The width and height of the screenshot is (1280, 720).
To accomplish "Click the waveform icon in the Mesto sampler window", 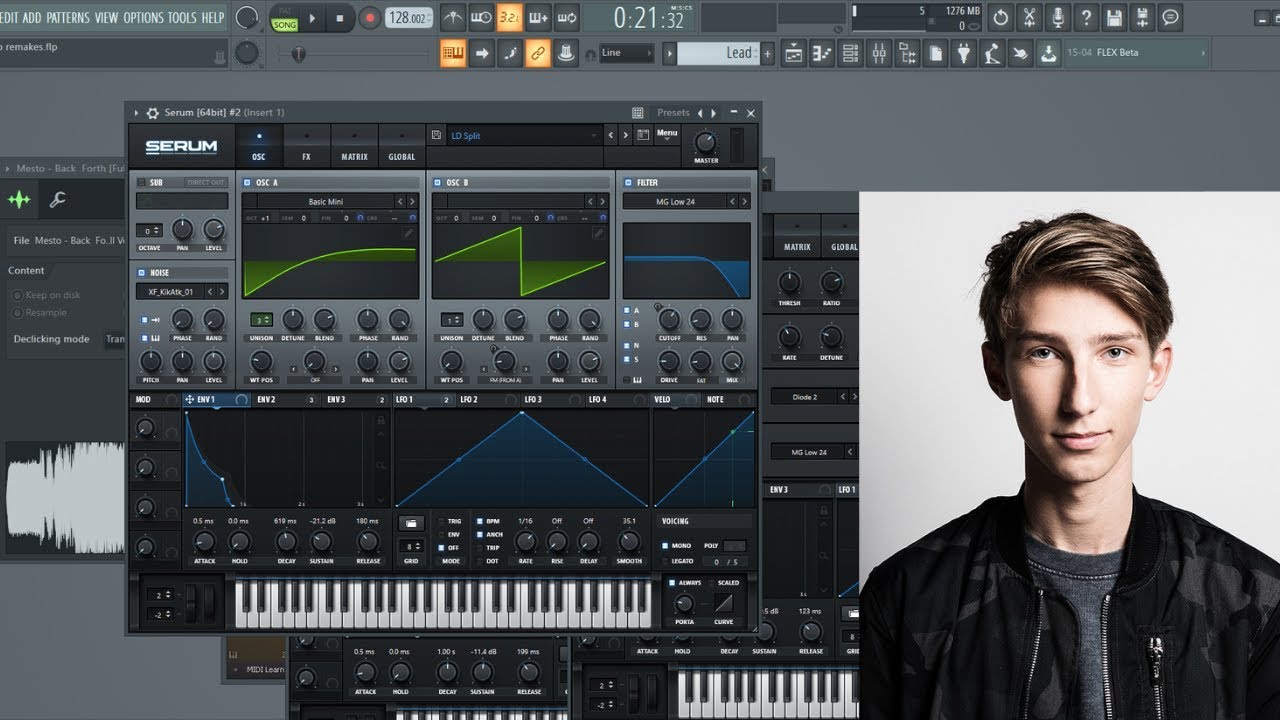I will [x=19, y=200].
